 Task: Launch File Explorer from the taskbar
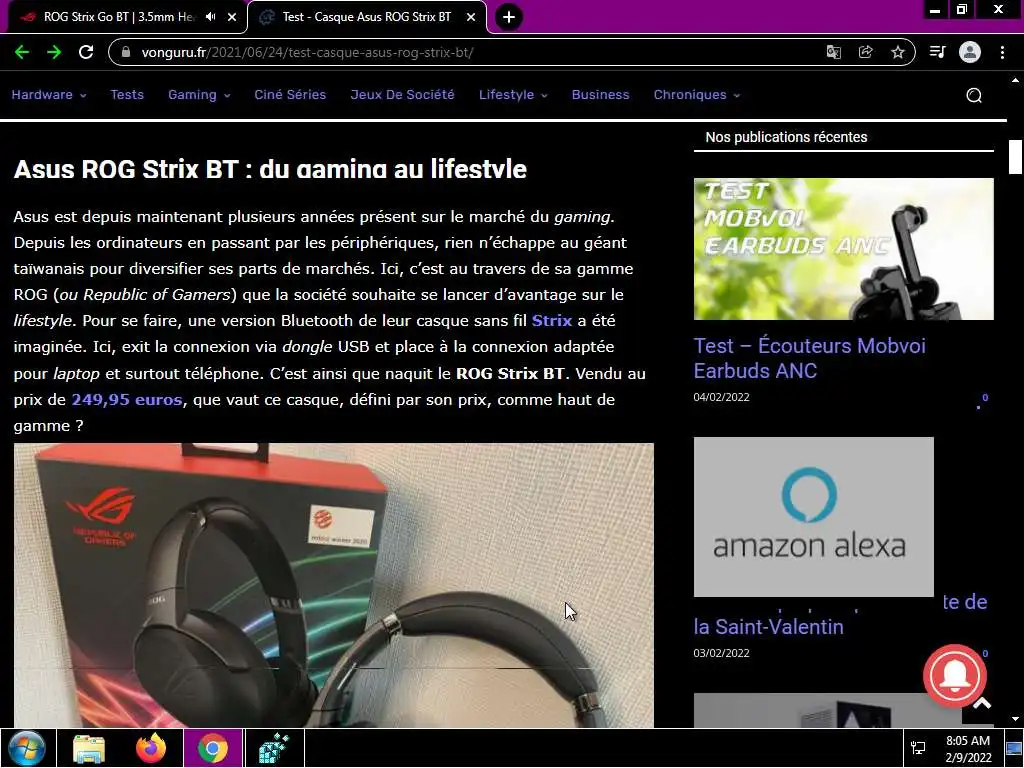pyautogui.click(x=89, y=748)
